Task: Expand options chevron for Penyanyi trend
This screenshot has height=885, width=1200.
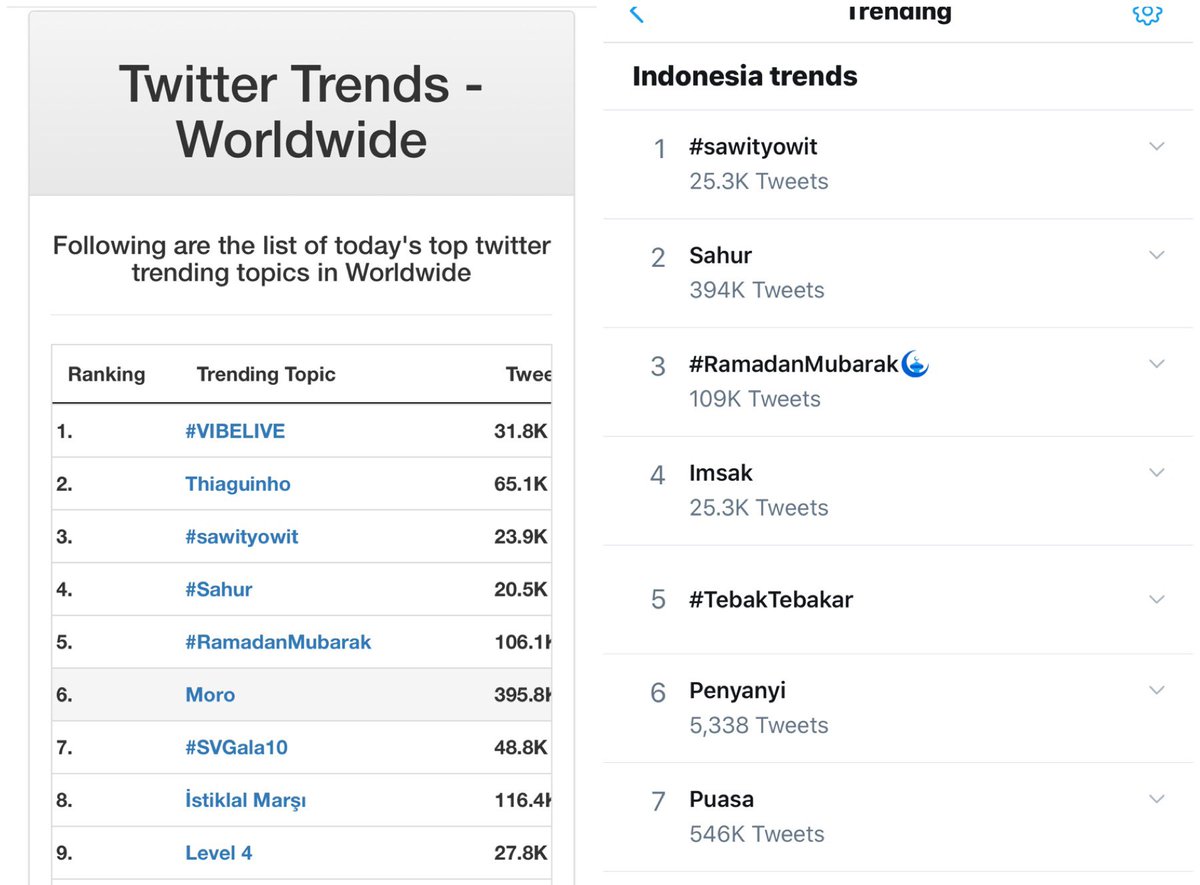Action: 1157,690
